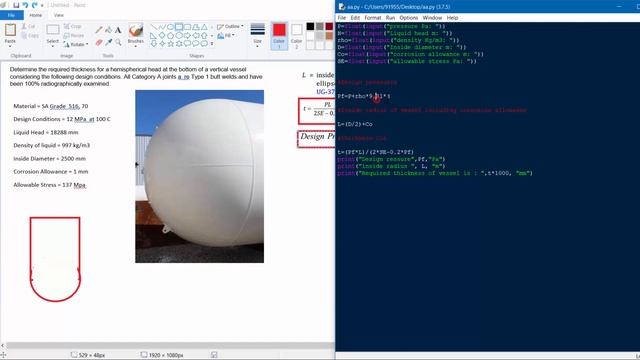640x360 pixels.
Task: Click the code line 'L=(D/2)+Co'
Action: tap(355, 124)
